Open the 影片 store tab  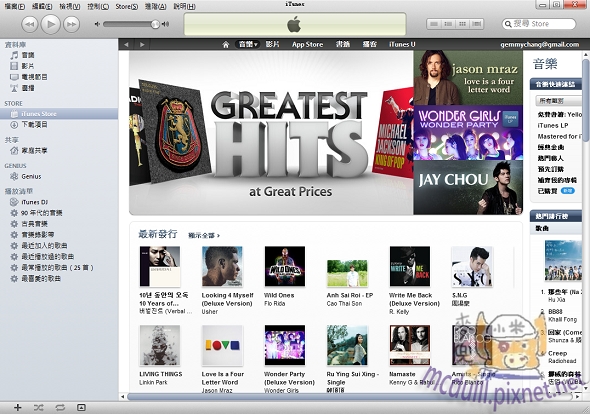272,44
